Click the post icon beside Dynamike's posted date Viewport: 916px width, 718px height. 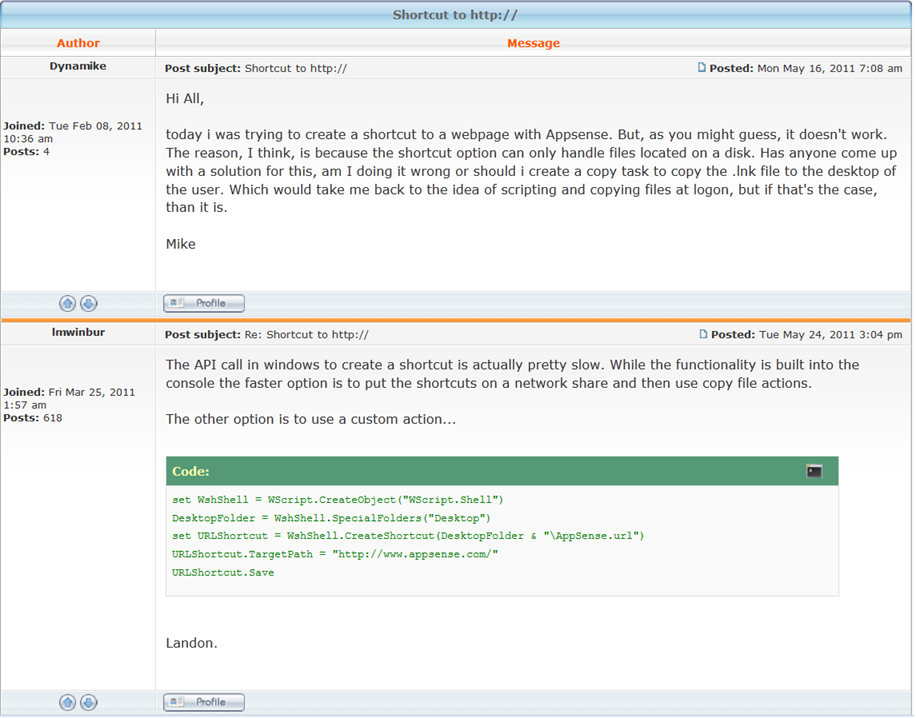point(702,68)
